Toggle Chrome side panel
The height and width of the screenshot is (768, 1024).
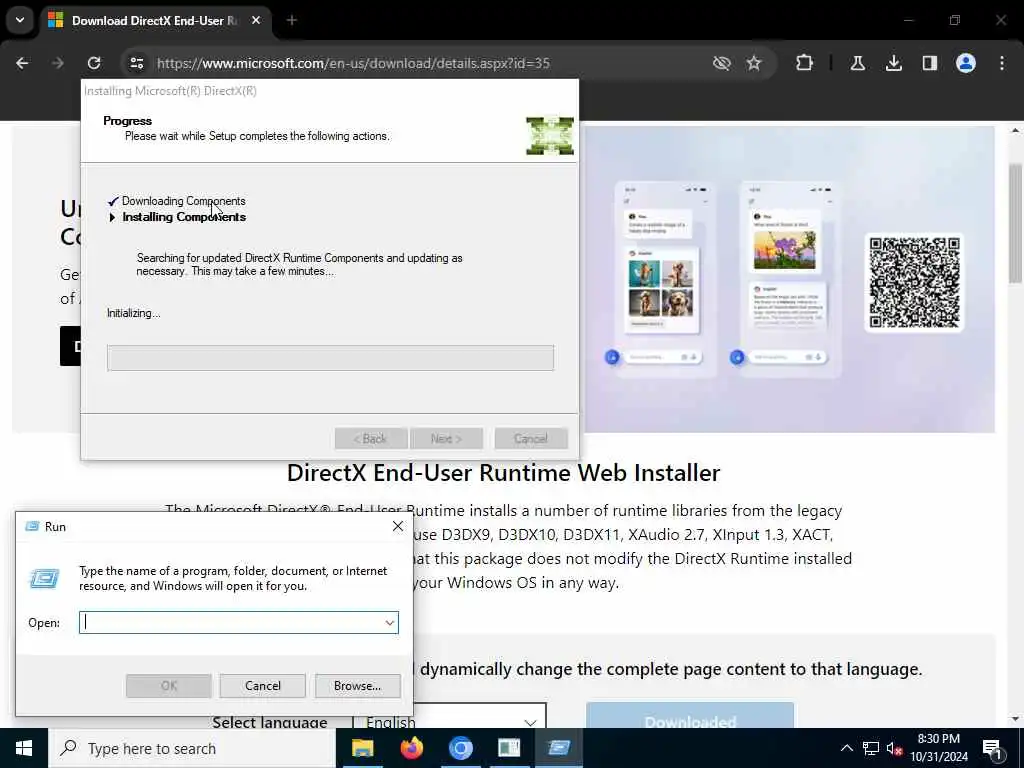[929, 63]
